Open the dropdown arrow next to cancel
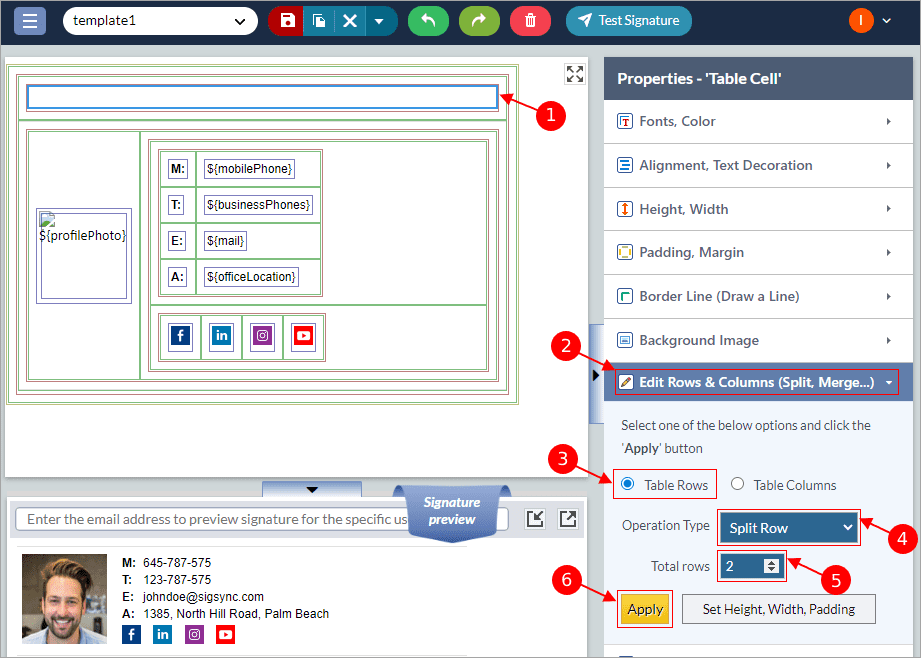The width and height of the screenshot is (921, 658). [381, 21]
